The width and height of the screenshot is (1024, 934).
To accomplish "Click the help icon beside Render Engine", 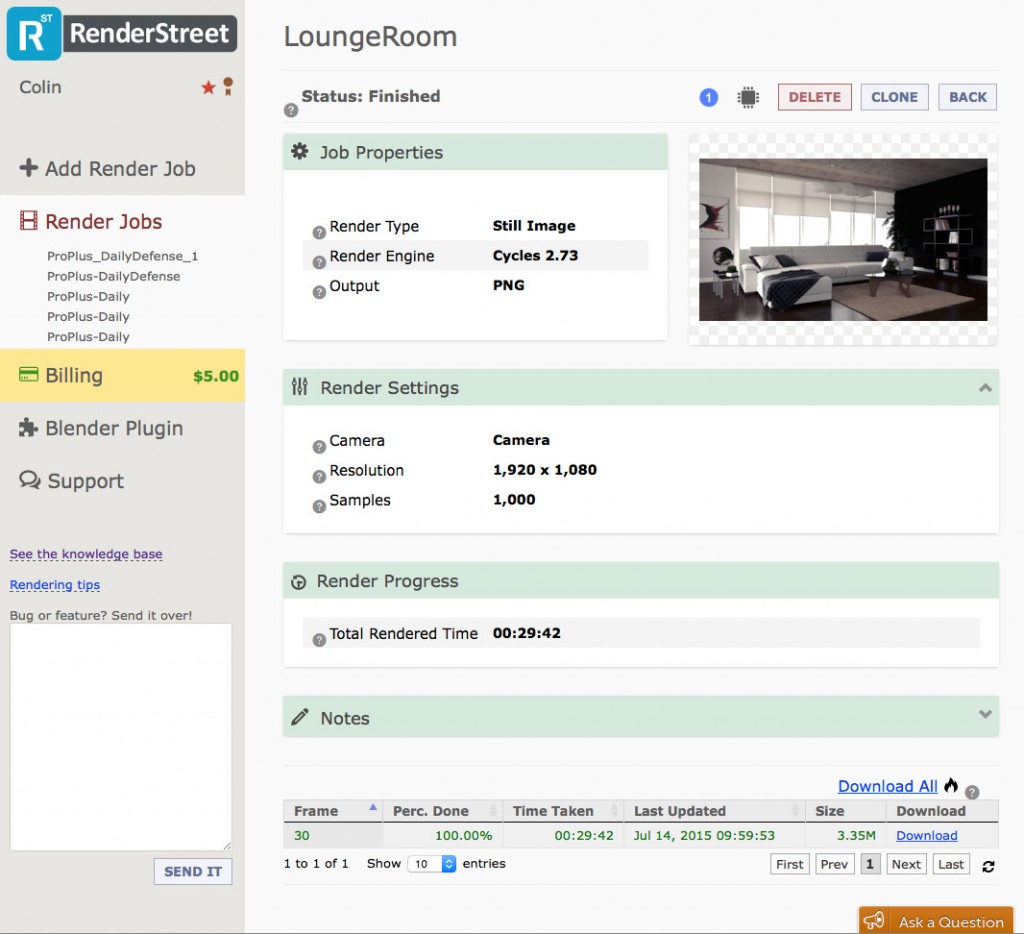I will (319, 262).
